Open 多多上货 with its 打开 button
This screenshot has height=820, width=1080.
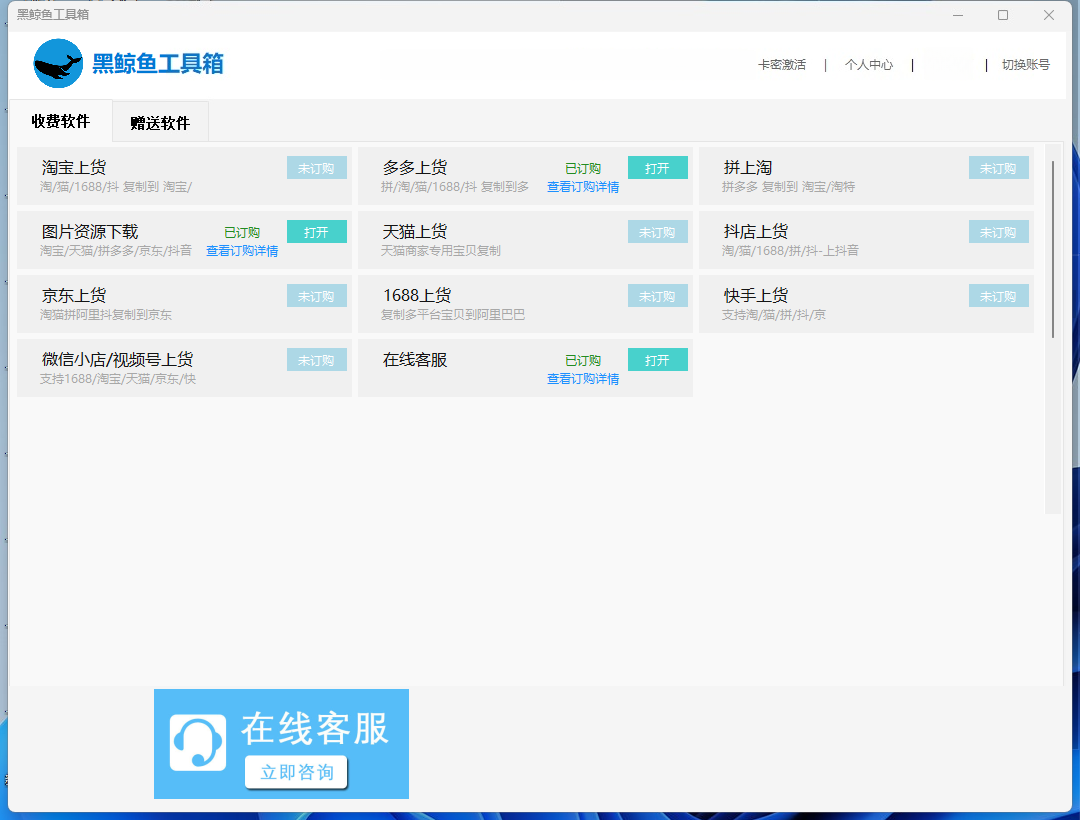click(657, 168)
